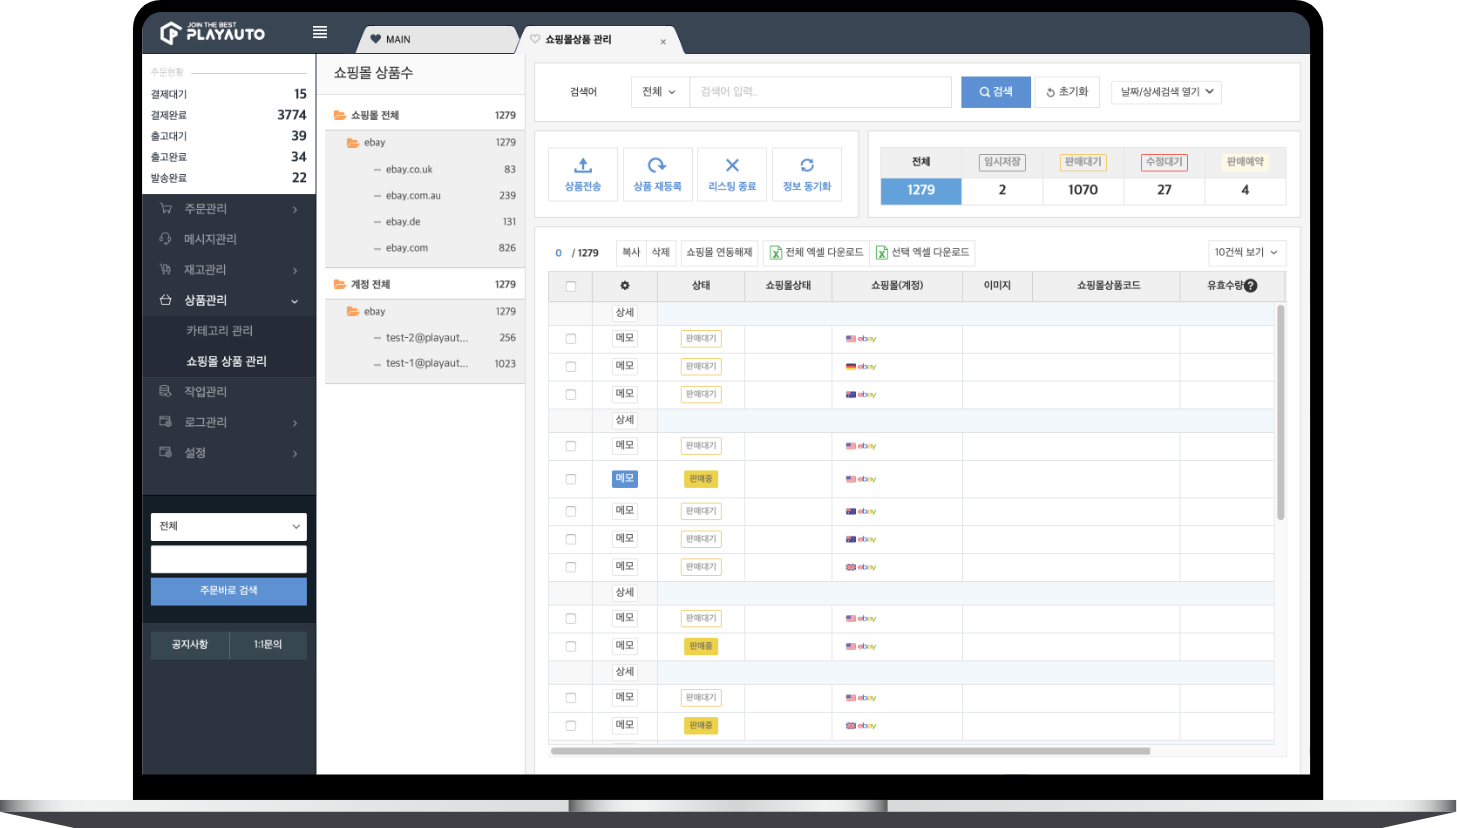The height and width of the screenshot is (828, 1457).
Task: Check the first product row checkbox
Action: tap(571, 339)
